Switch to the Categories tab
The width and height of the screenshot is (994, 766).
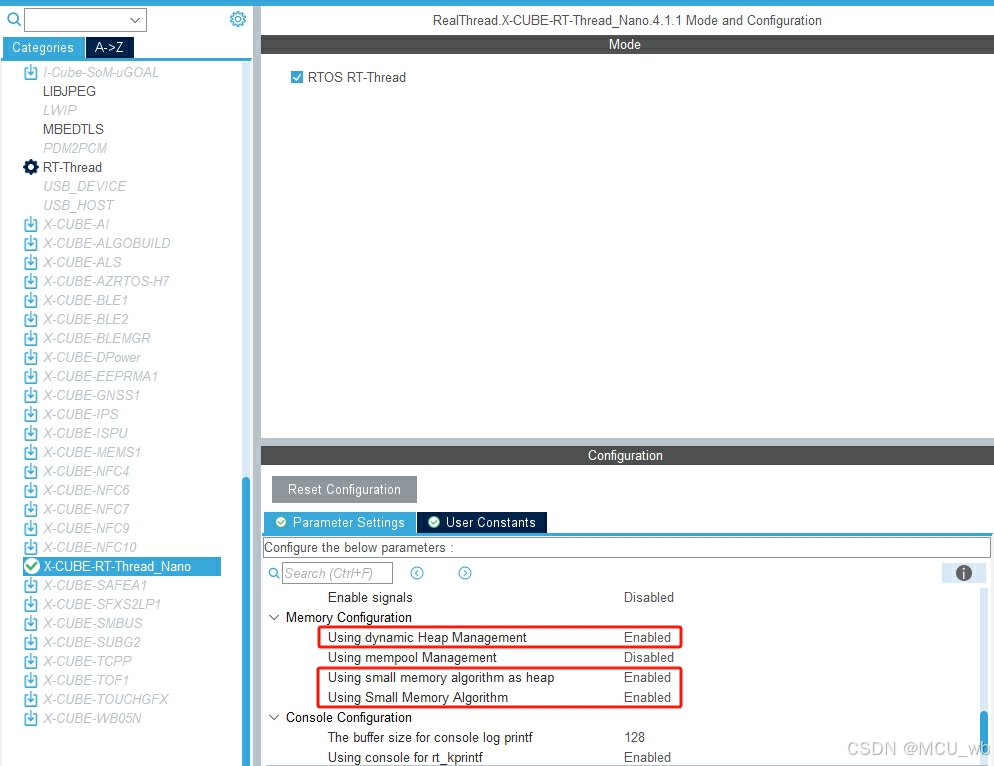pyautogui.click(x=43, y=48)
